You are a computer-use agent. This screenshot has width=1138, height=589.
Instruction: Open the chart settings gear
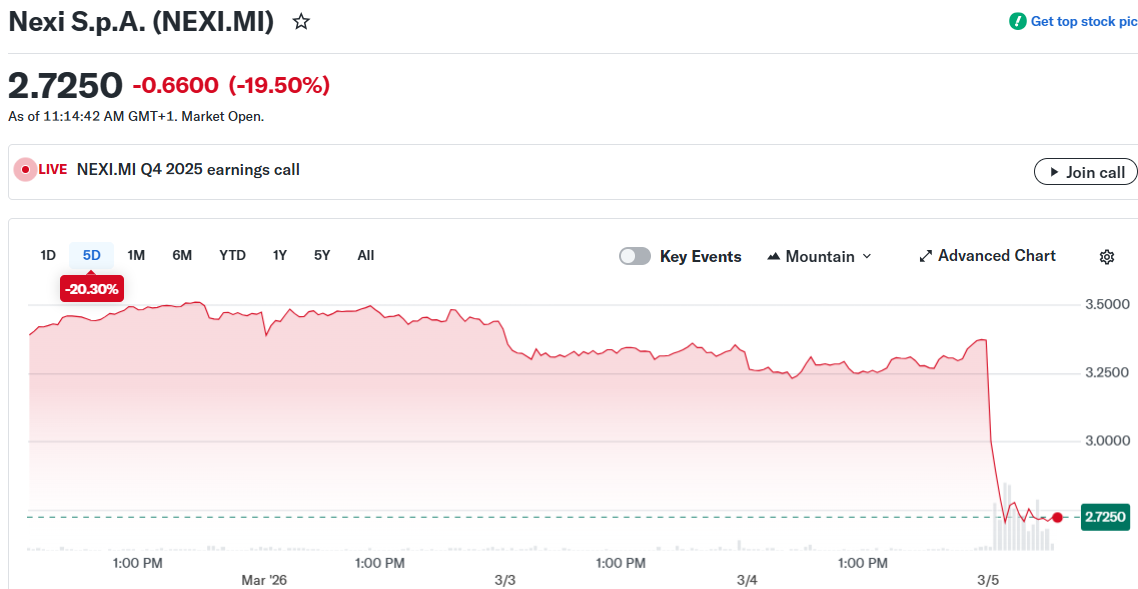(x=1106, y=256)
